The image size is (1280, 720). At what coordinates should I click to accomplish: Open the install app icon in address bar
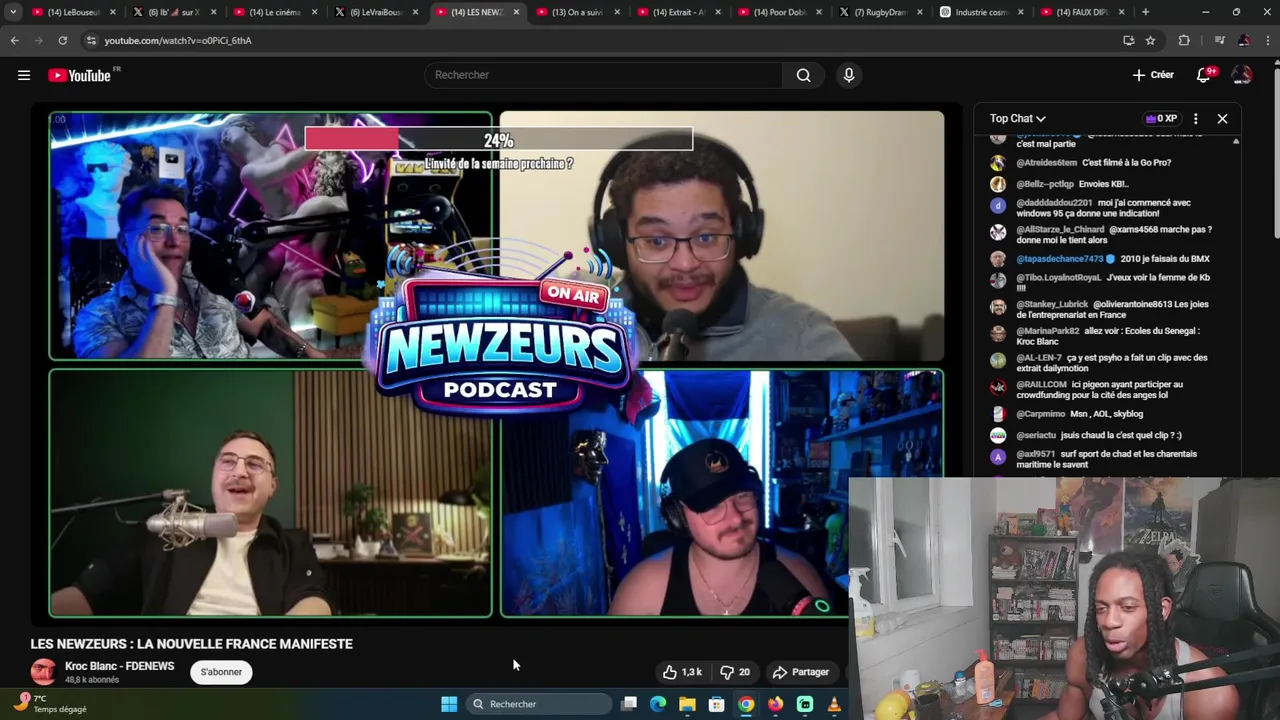pyautogui.click(x=1128, y=40)
